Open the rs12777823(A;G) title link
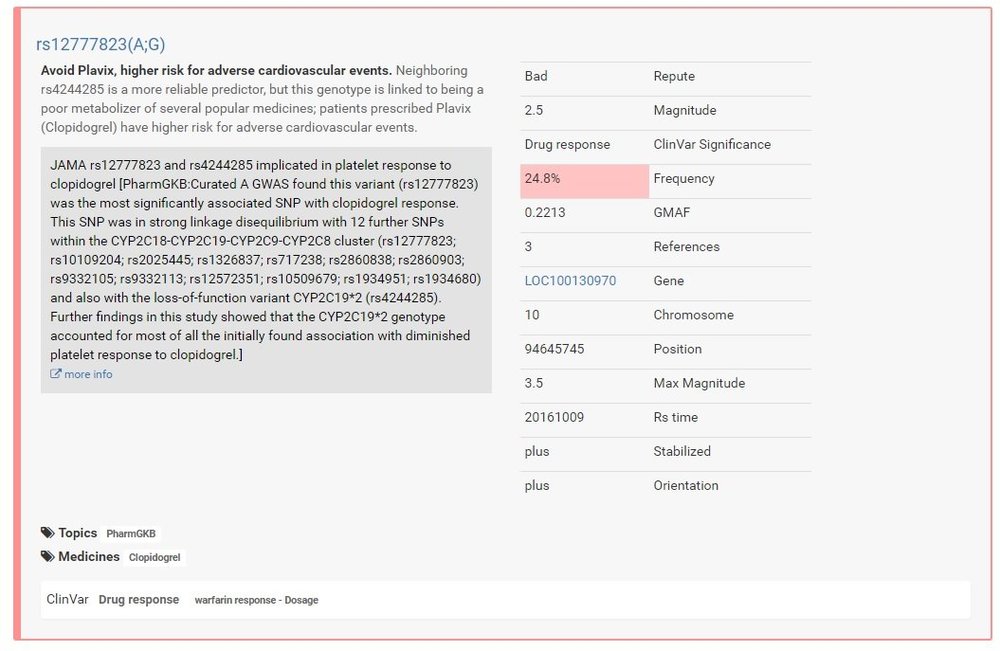 tap(100, 44)
